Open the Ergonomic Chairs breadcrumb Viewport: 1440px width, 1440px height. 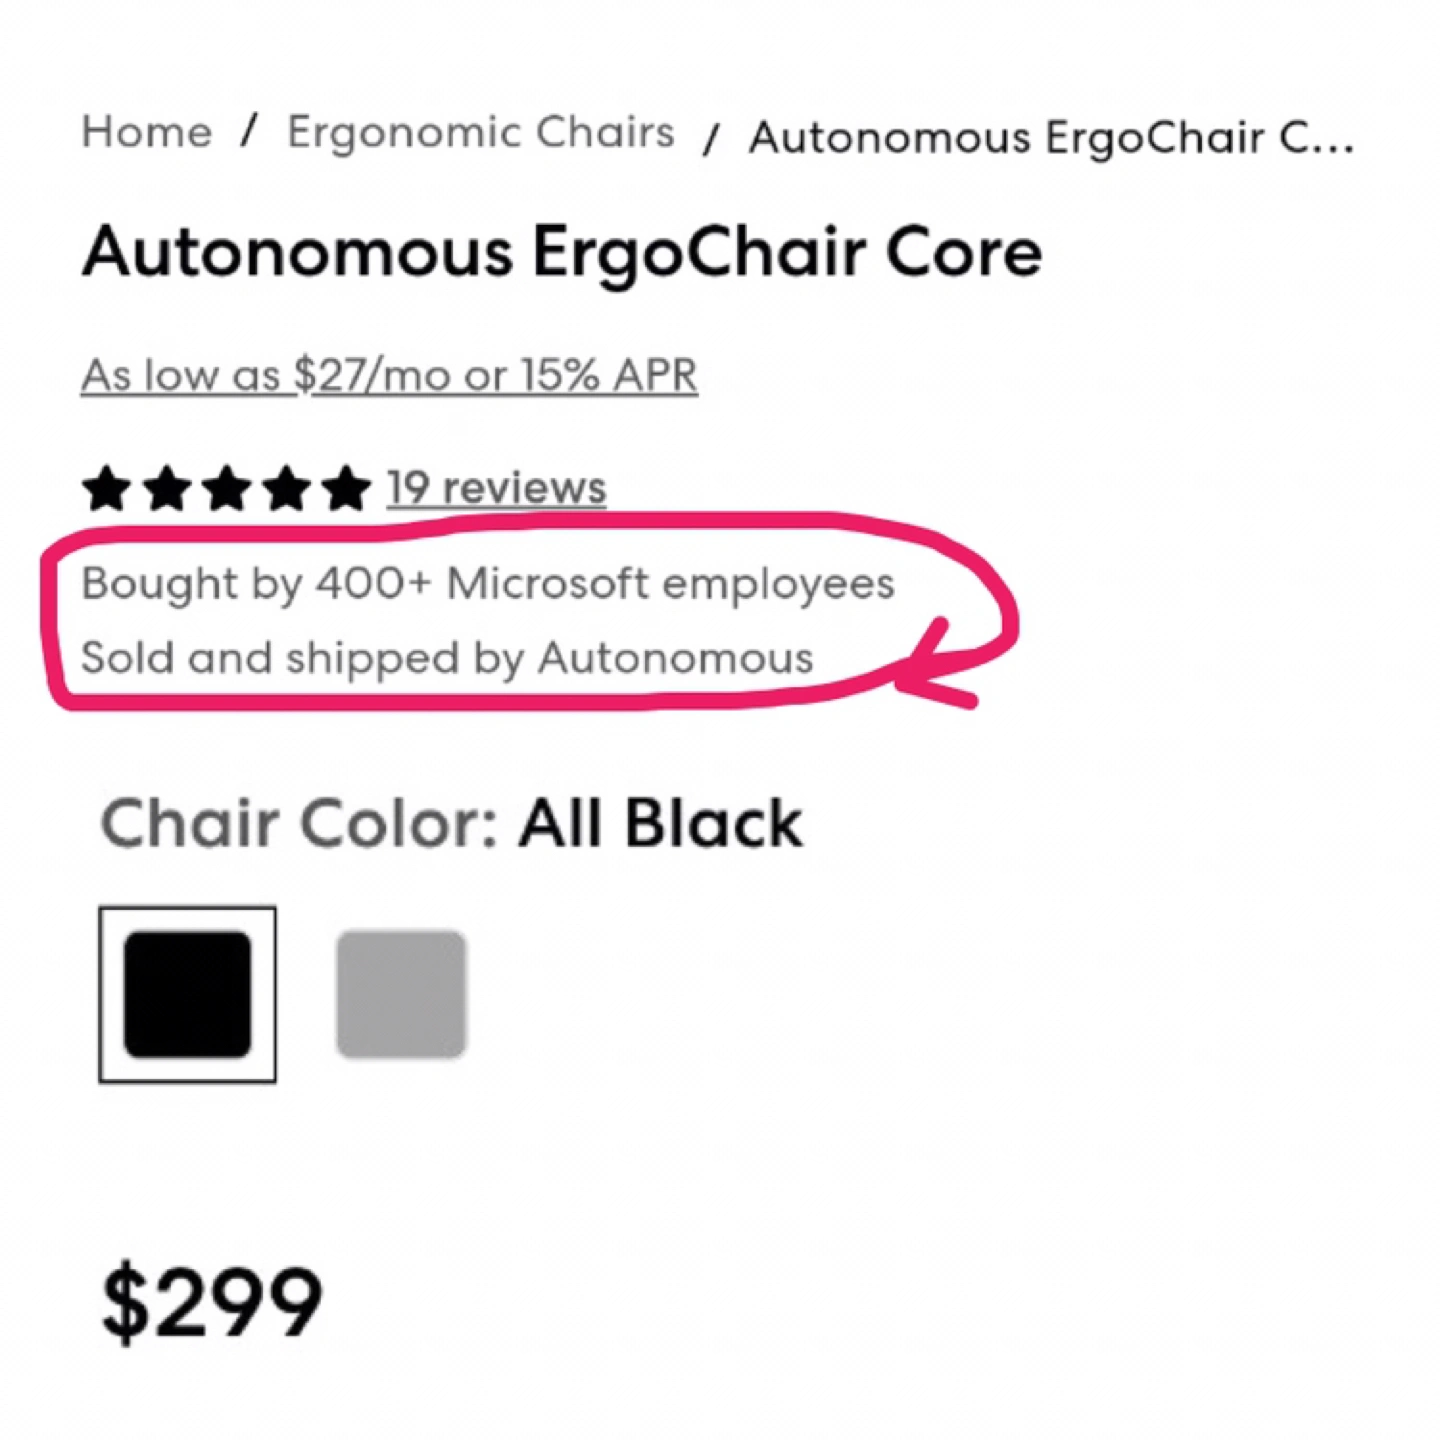click(480, 132)
